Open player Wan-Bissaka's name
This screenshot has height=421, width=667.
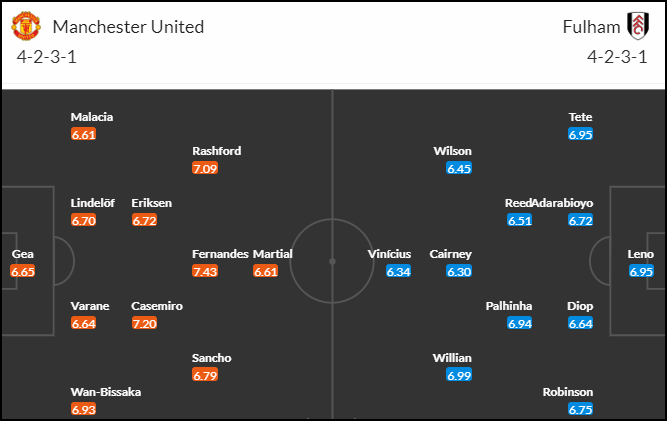coord(106,392)
